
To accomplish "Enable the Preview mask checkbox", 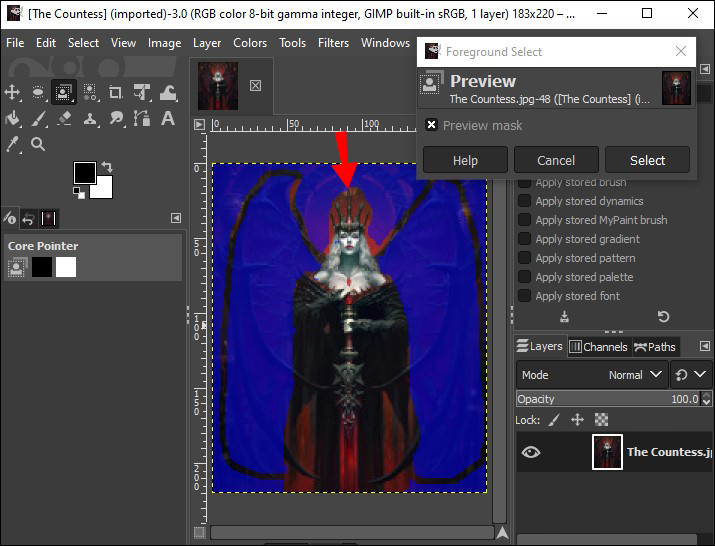I will (x=431, y=125).
